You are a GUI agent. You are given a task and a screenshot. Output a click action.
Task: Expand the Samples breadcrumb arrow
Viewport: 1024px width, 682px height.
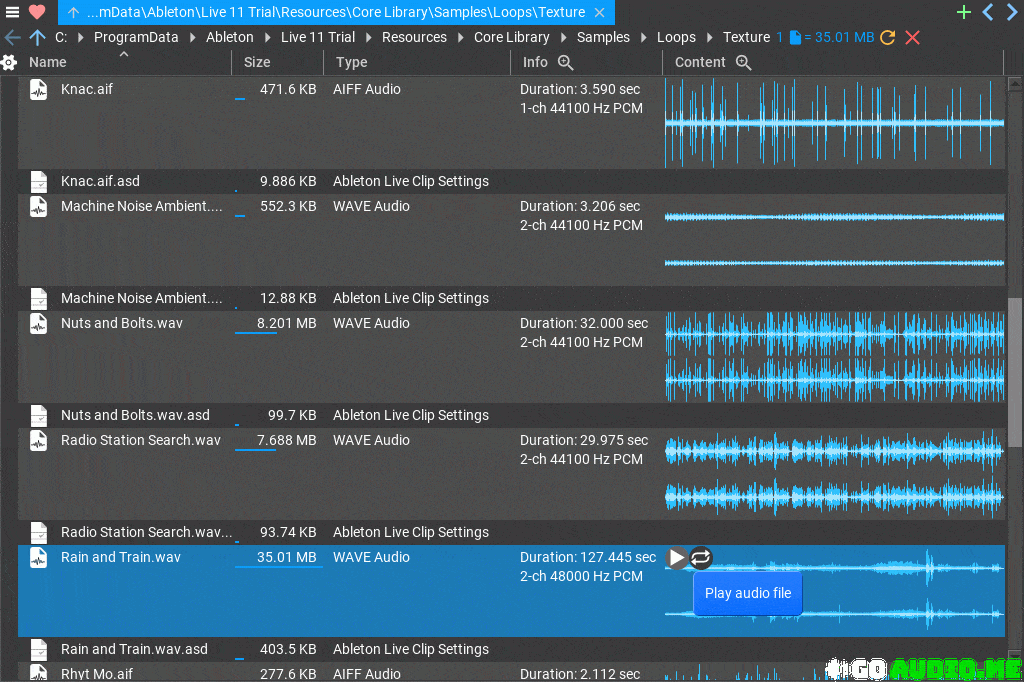643,37
